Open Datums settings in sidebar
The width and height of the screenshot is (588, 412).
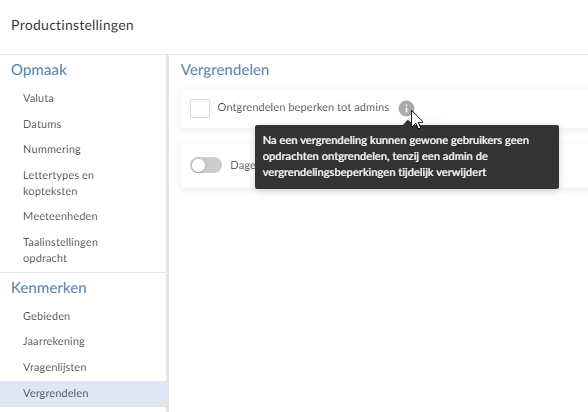pos(42,124)
